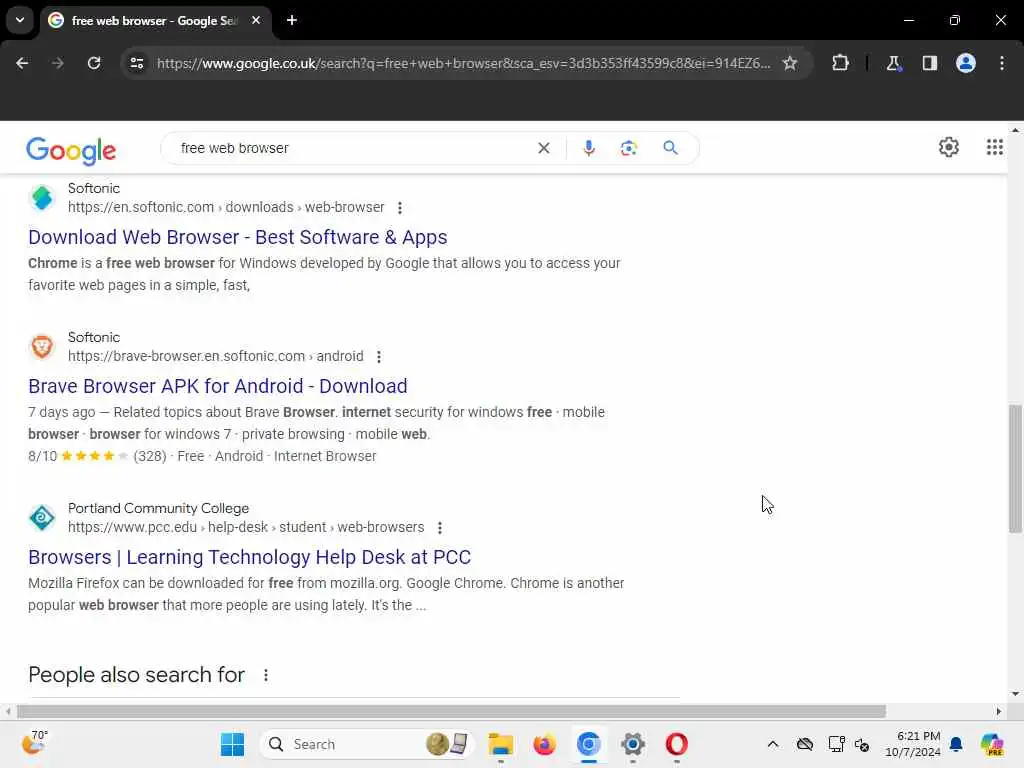Launch Firefox from the taskbar
The image size is (1024, 768).
pos(545,744)
